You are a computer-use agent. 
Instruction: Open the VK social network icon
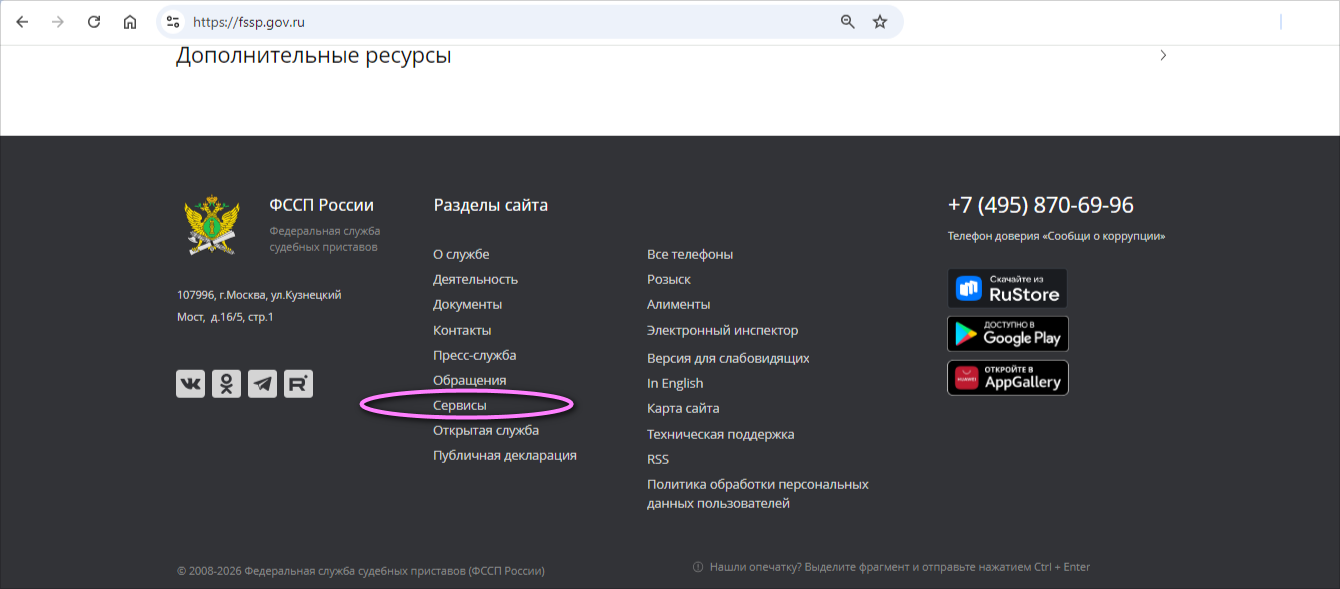tap(190, 383)
